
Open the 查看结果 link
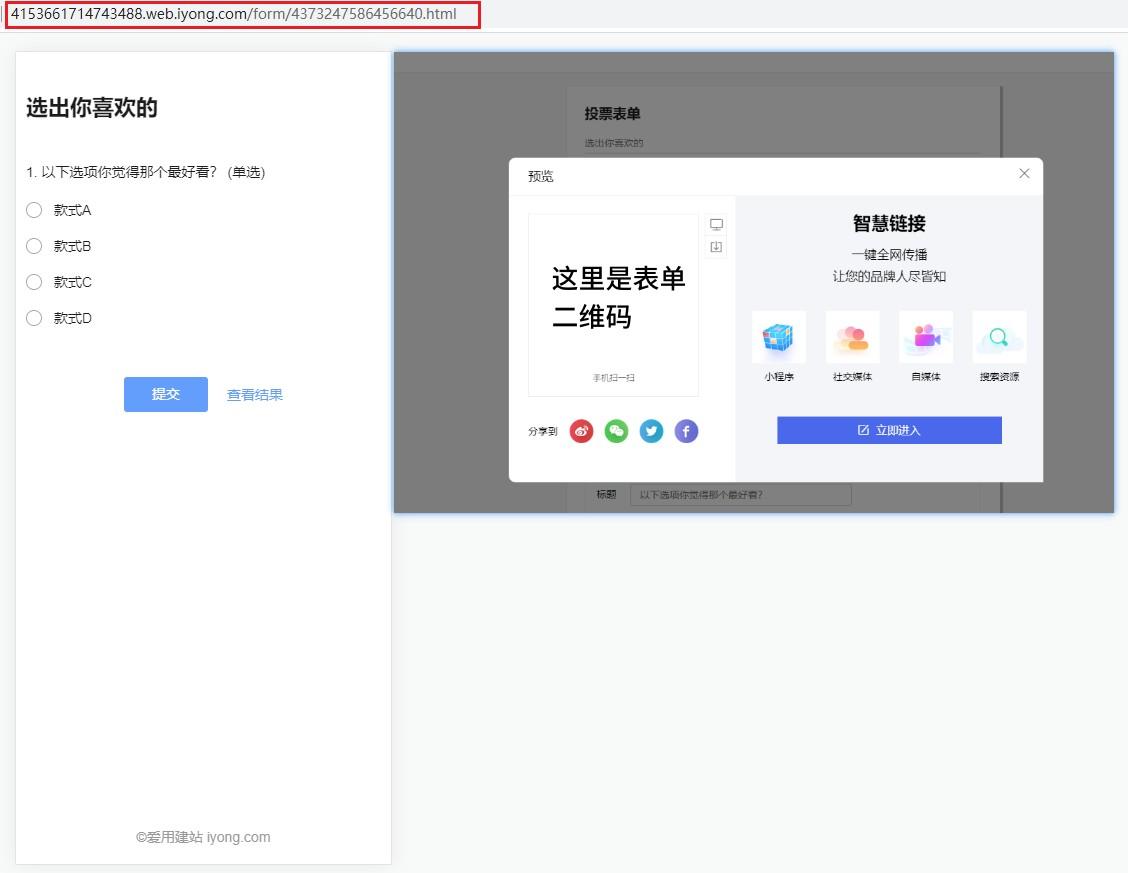[x=255, y=395]
